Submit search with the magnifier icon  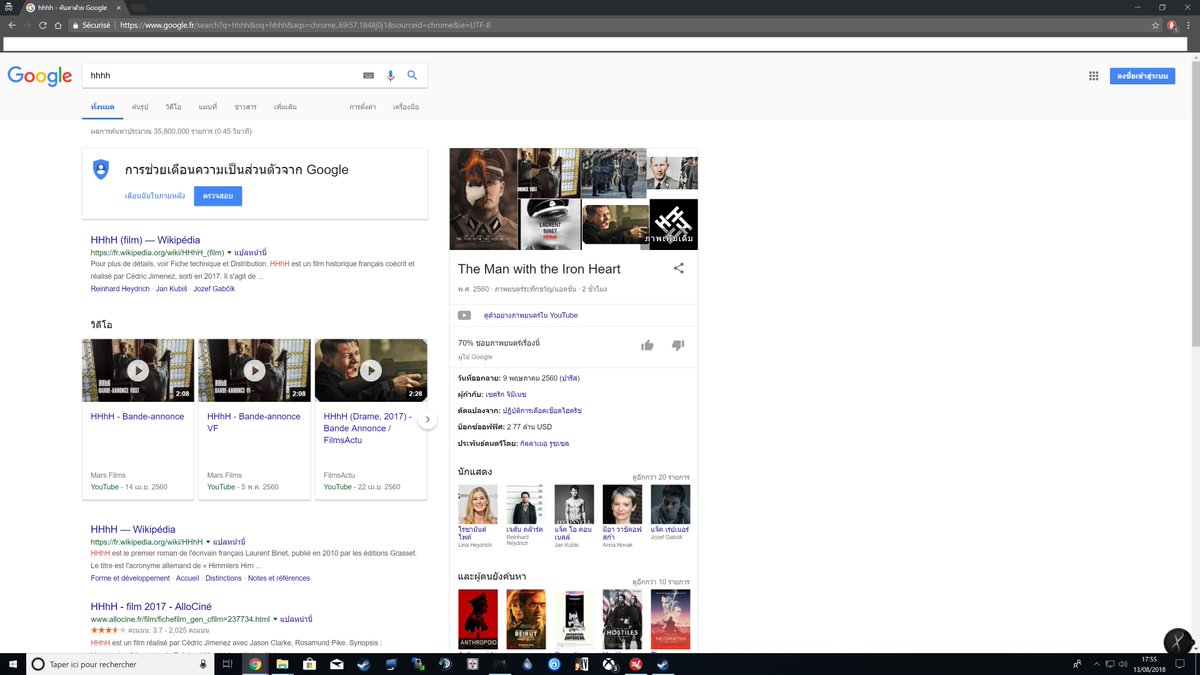(x=412, y=75)
